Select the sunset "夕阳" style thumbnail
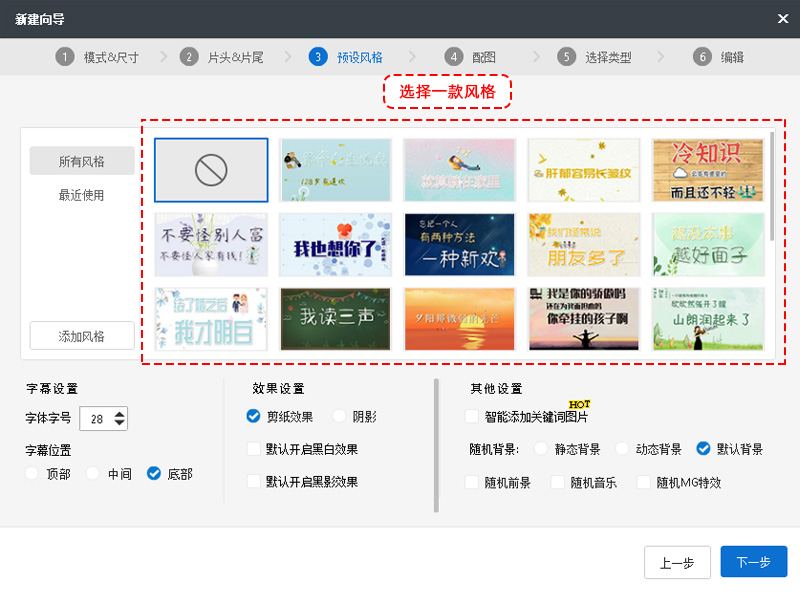Screen dimensions: 800x595 click(x=459, y=318)
